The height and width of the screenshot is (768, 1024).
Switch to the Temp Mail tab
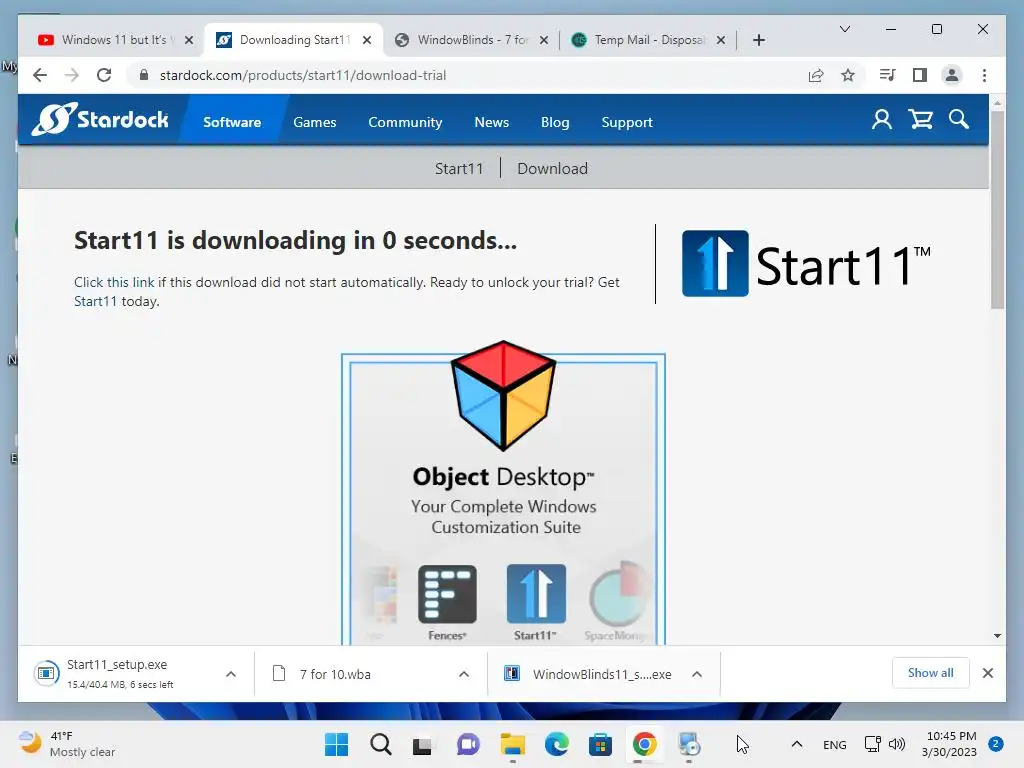tap(647, 40)
